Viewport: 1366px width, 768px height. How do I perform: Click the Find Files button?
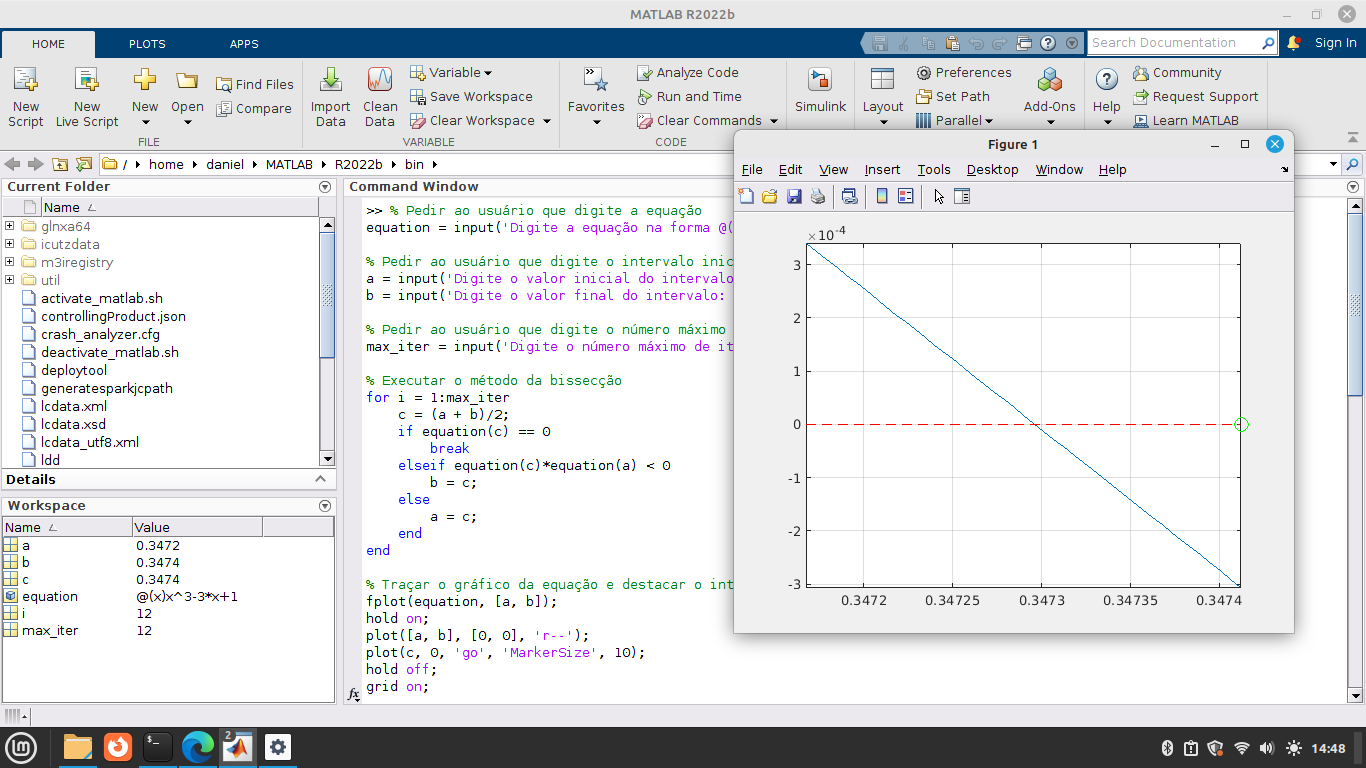tap(255, 84)
